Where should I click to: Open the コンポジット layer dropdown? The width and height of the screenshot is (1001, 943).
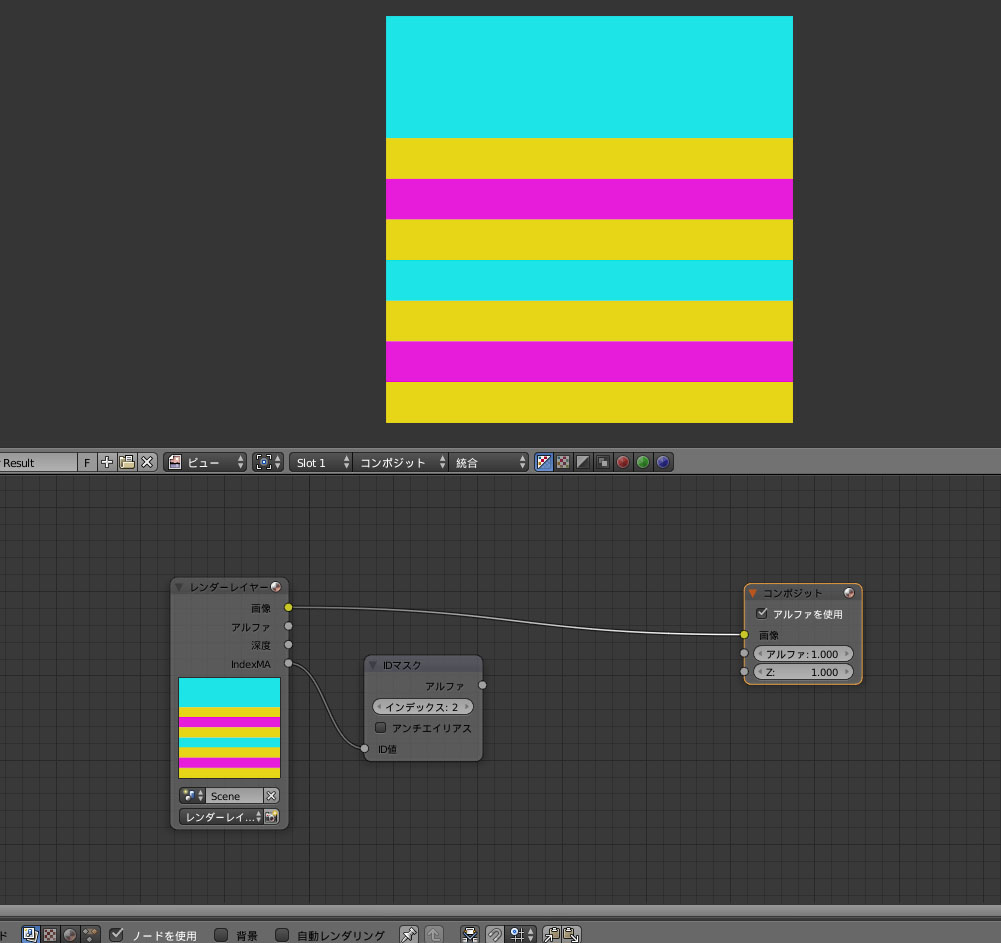400,462
